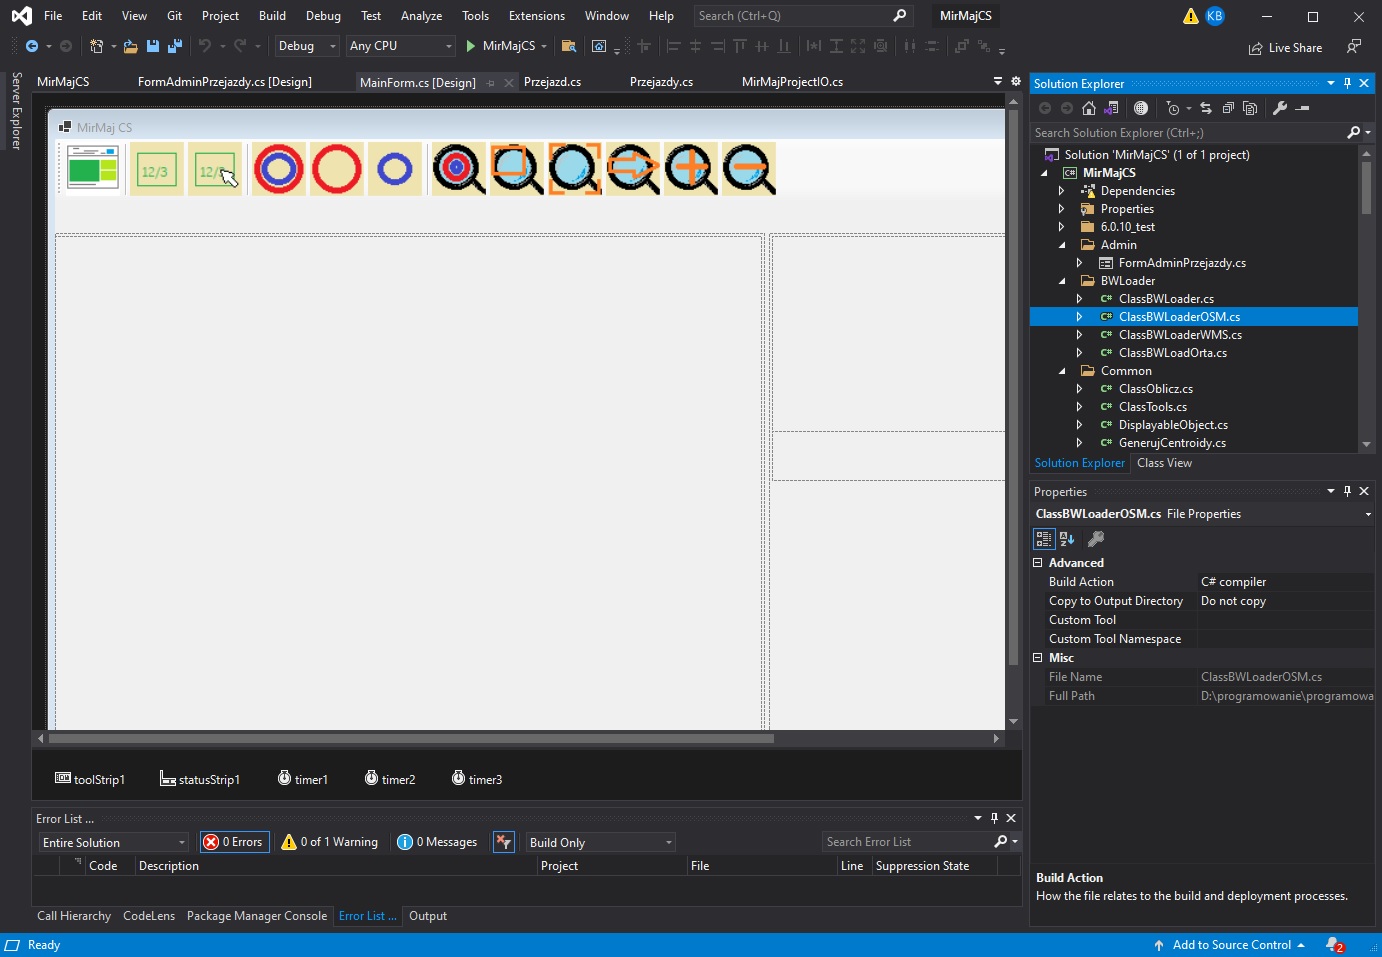Open Entire Solution scope dropdown
The width and height of the screenshot is (1382, 957).
113,842
